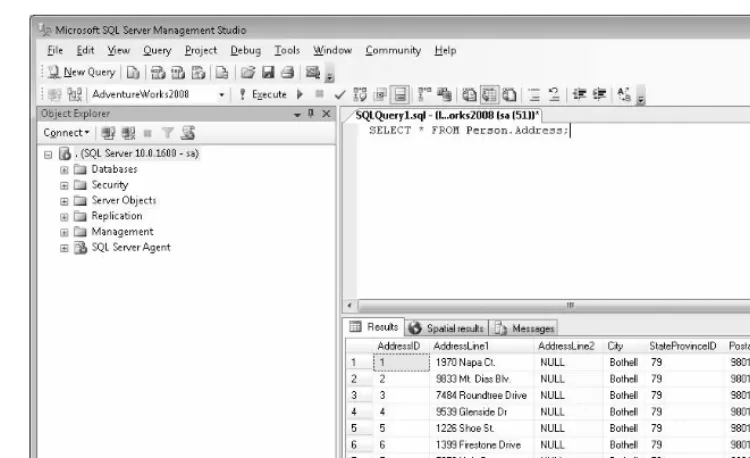Close the Object Explorer panel
The height and width of the screenshot is (458, 750).
click(326, 114)
